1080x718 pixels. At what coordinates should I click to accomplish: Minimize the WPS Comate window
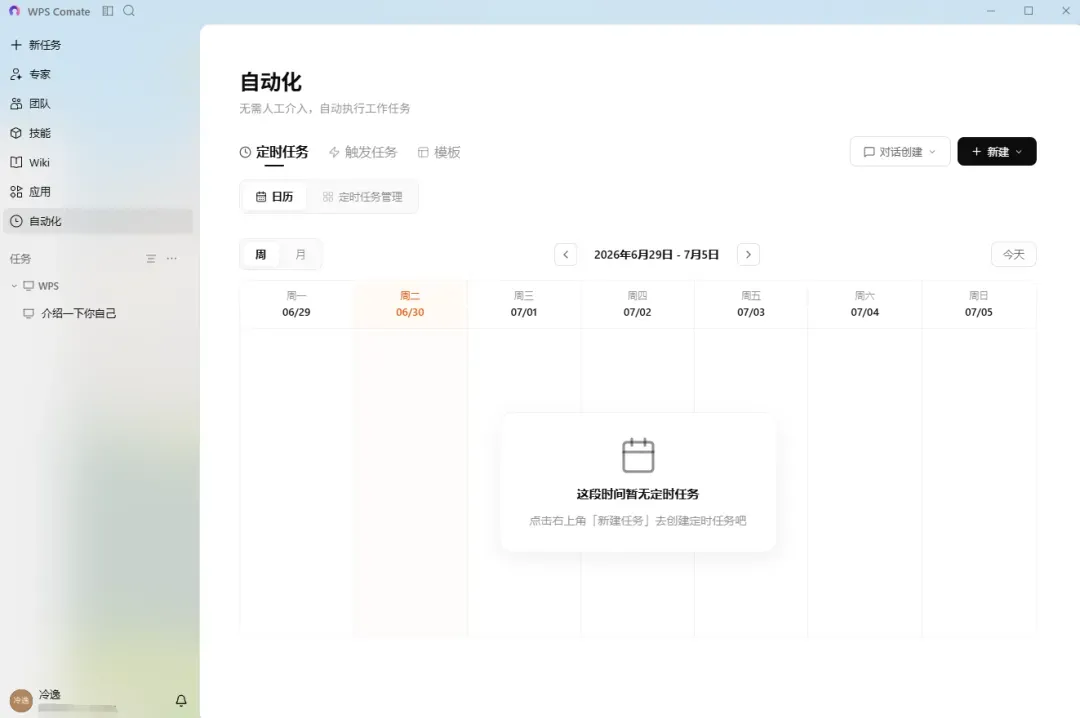[991, 11]
